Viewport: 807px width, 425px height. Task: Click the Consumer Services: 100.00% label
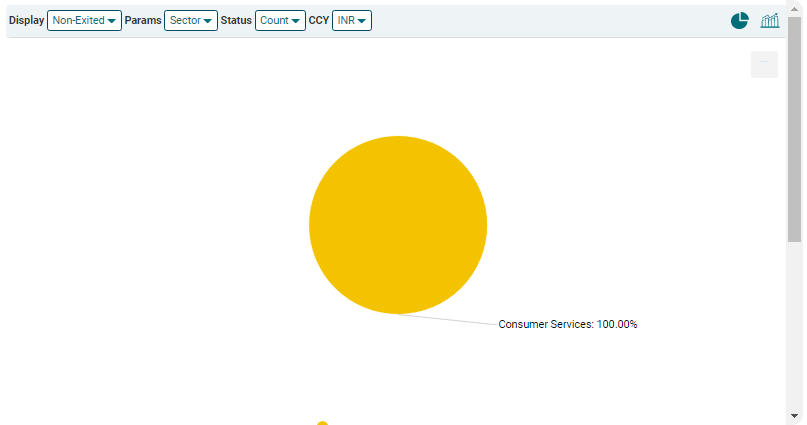click(567, 325)
